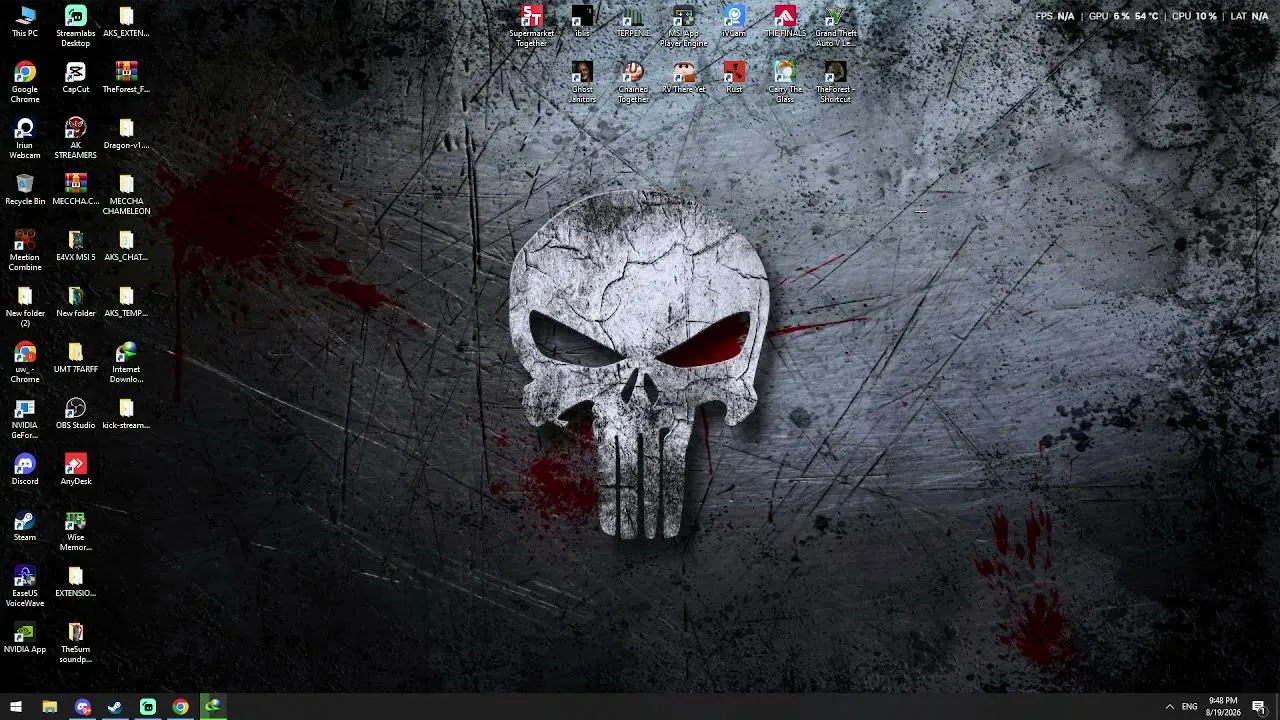Select the EaseUS VoiceWave shortcut
The width and height of the screenshot is (1280, 720).
tap(25, 587)
